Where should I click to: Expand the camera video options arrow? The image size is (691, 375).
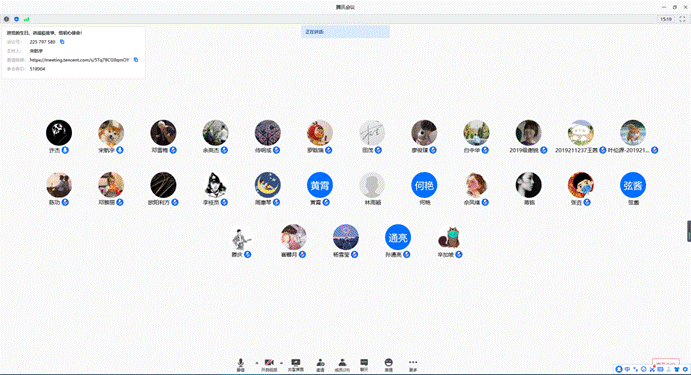click(281, 363)
